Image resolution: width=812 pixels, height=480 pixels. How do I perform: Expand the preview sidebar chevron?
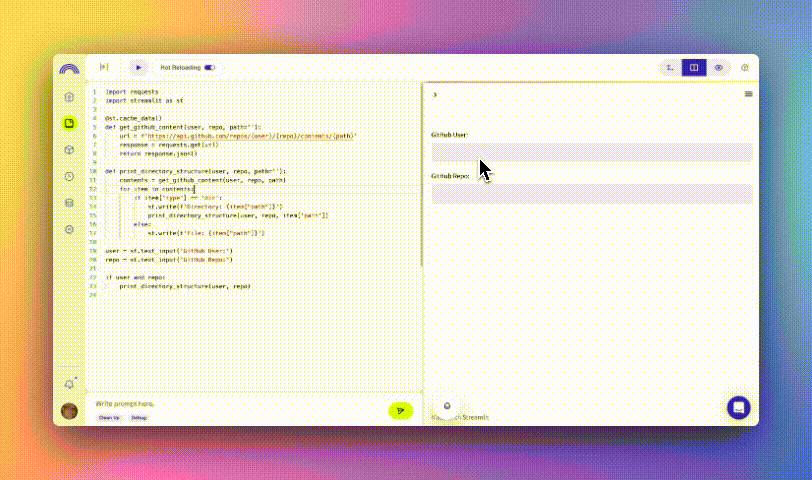[435, 95]
